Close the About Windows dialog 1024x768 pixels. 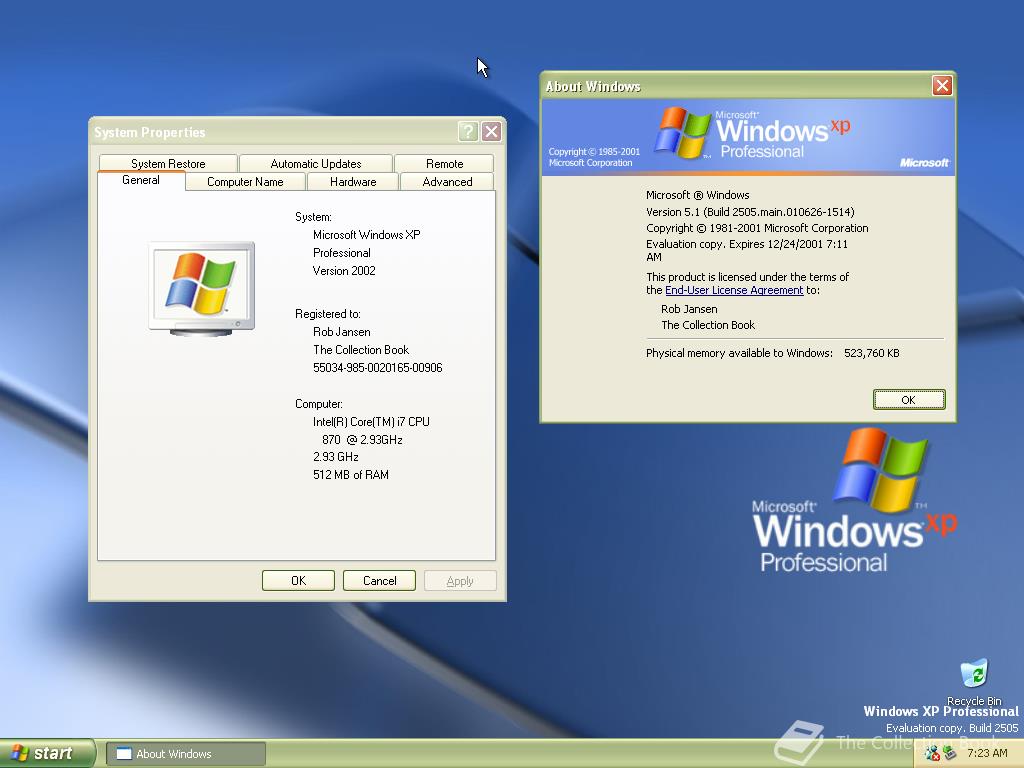coord(942,86)
